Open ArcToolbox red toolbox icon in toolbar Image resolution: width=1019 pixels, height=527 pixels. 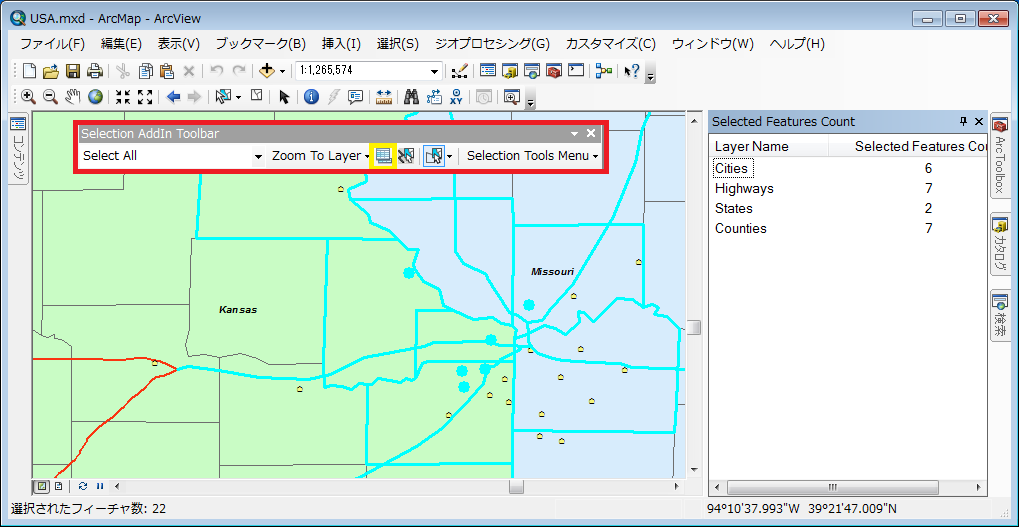coord(554,70)
